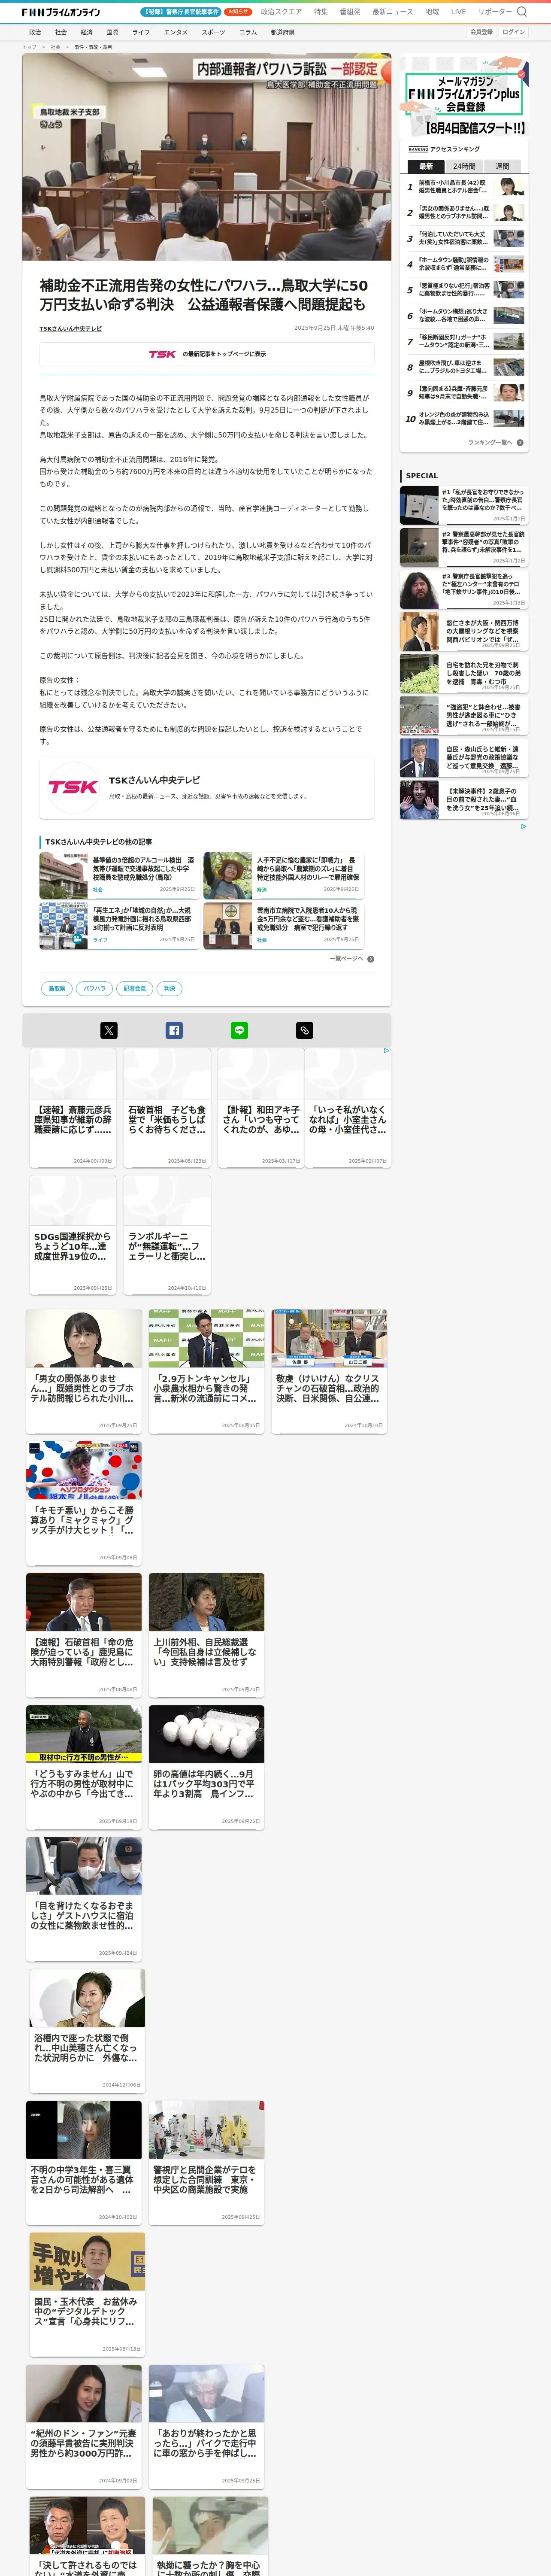551x2576 pixels.
Task: Click the TSK logo in the publisher card
Action: (x=73, y=787)
